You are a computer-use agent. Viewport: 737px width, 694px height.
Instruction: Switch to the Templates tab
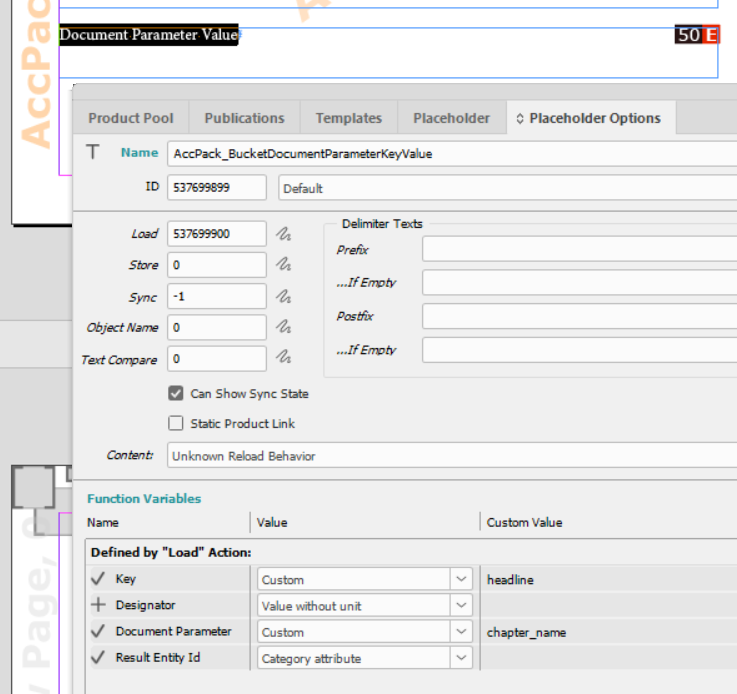[x=349, y=118]
